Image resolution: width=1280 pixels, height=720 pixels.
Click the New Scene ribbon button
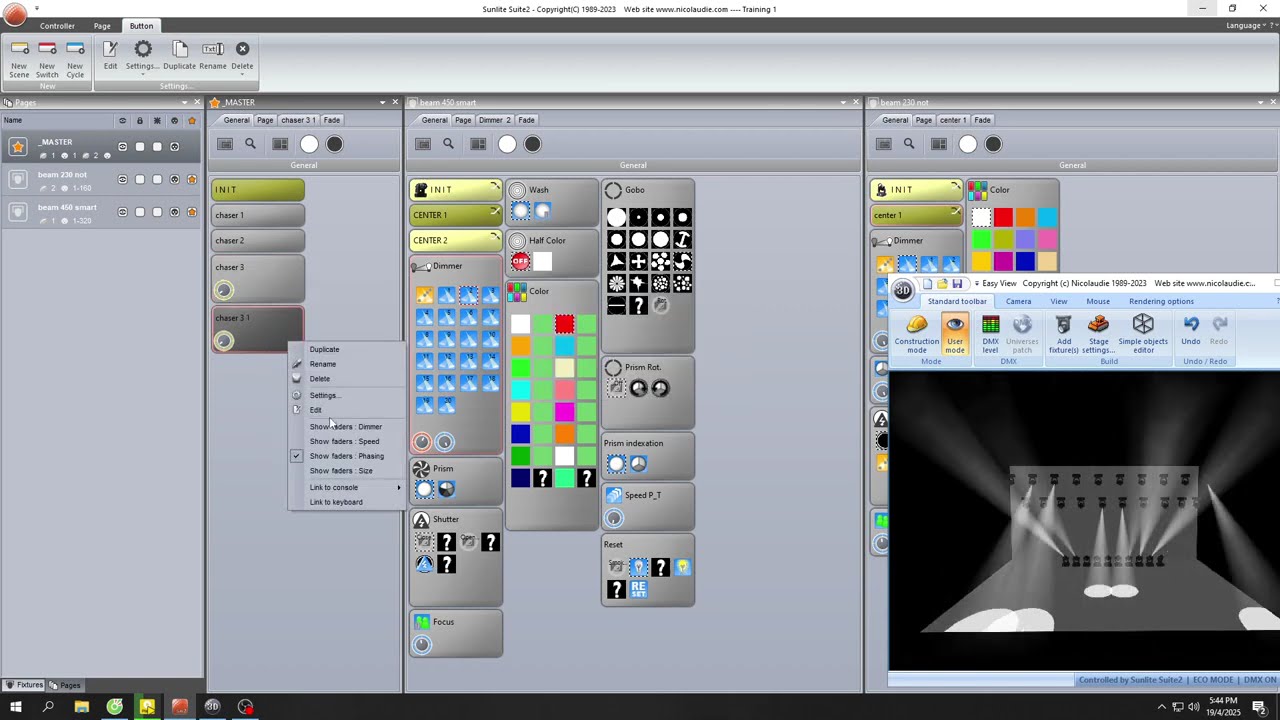tap(19, 59)
